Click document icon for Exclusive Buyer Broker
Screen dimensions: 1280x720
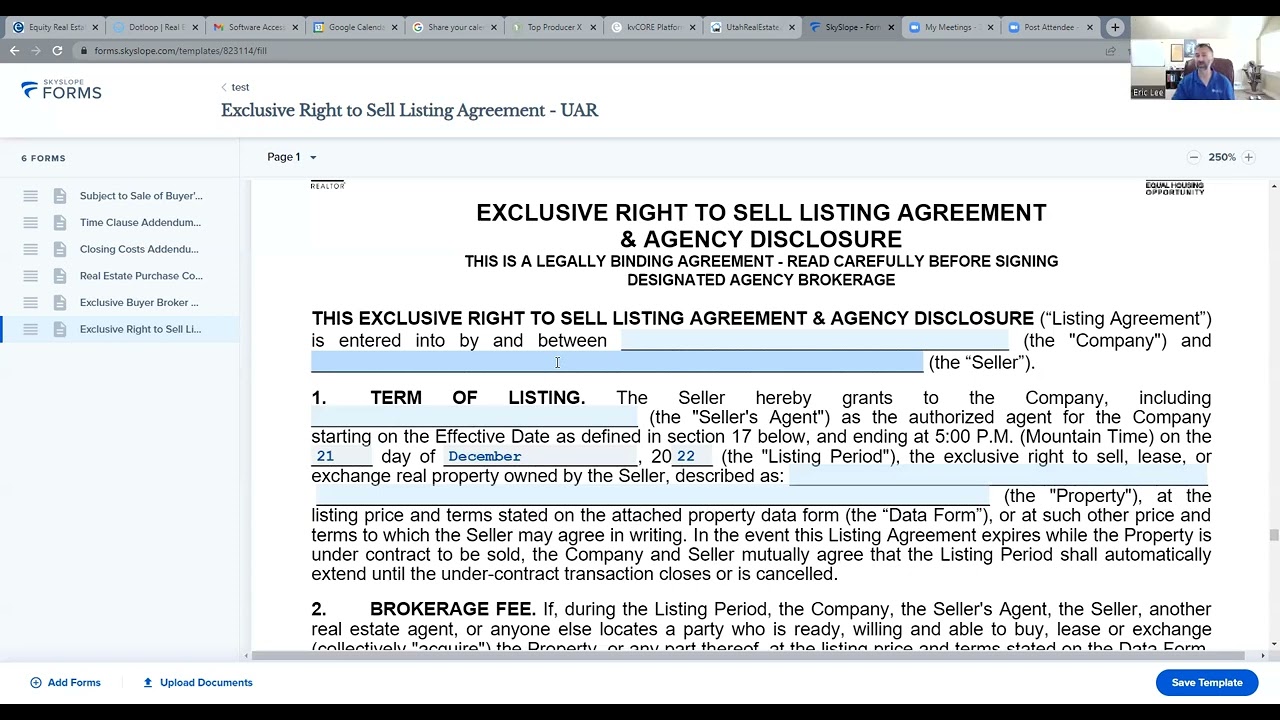(60, 302)
